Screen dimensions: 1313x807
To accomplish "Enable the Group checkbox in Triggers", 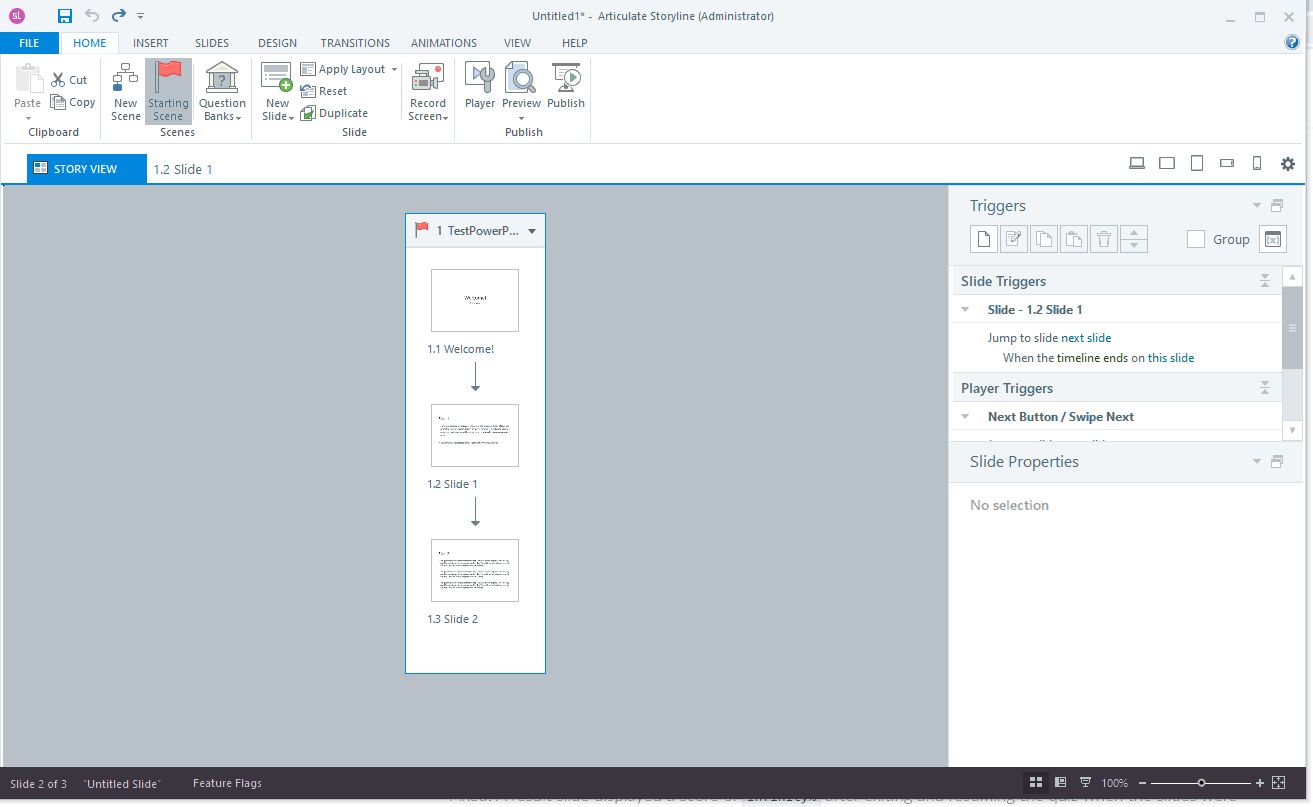I will tap(1196, 238).
